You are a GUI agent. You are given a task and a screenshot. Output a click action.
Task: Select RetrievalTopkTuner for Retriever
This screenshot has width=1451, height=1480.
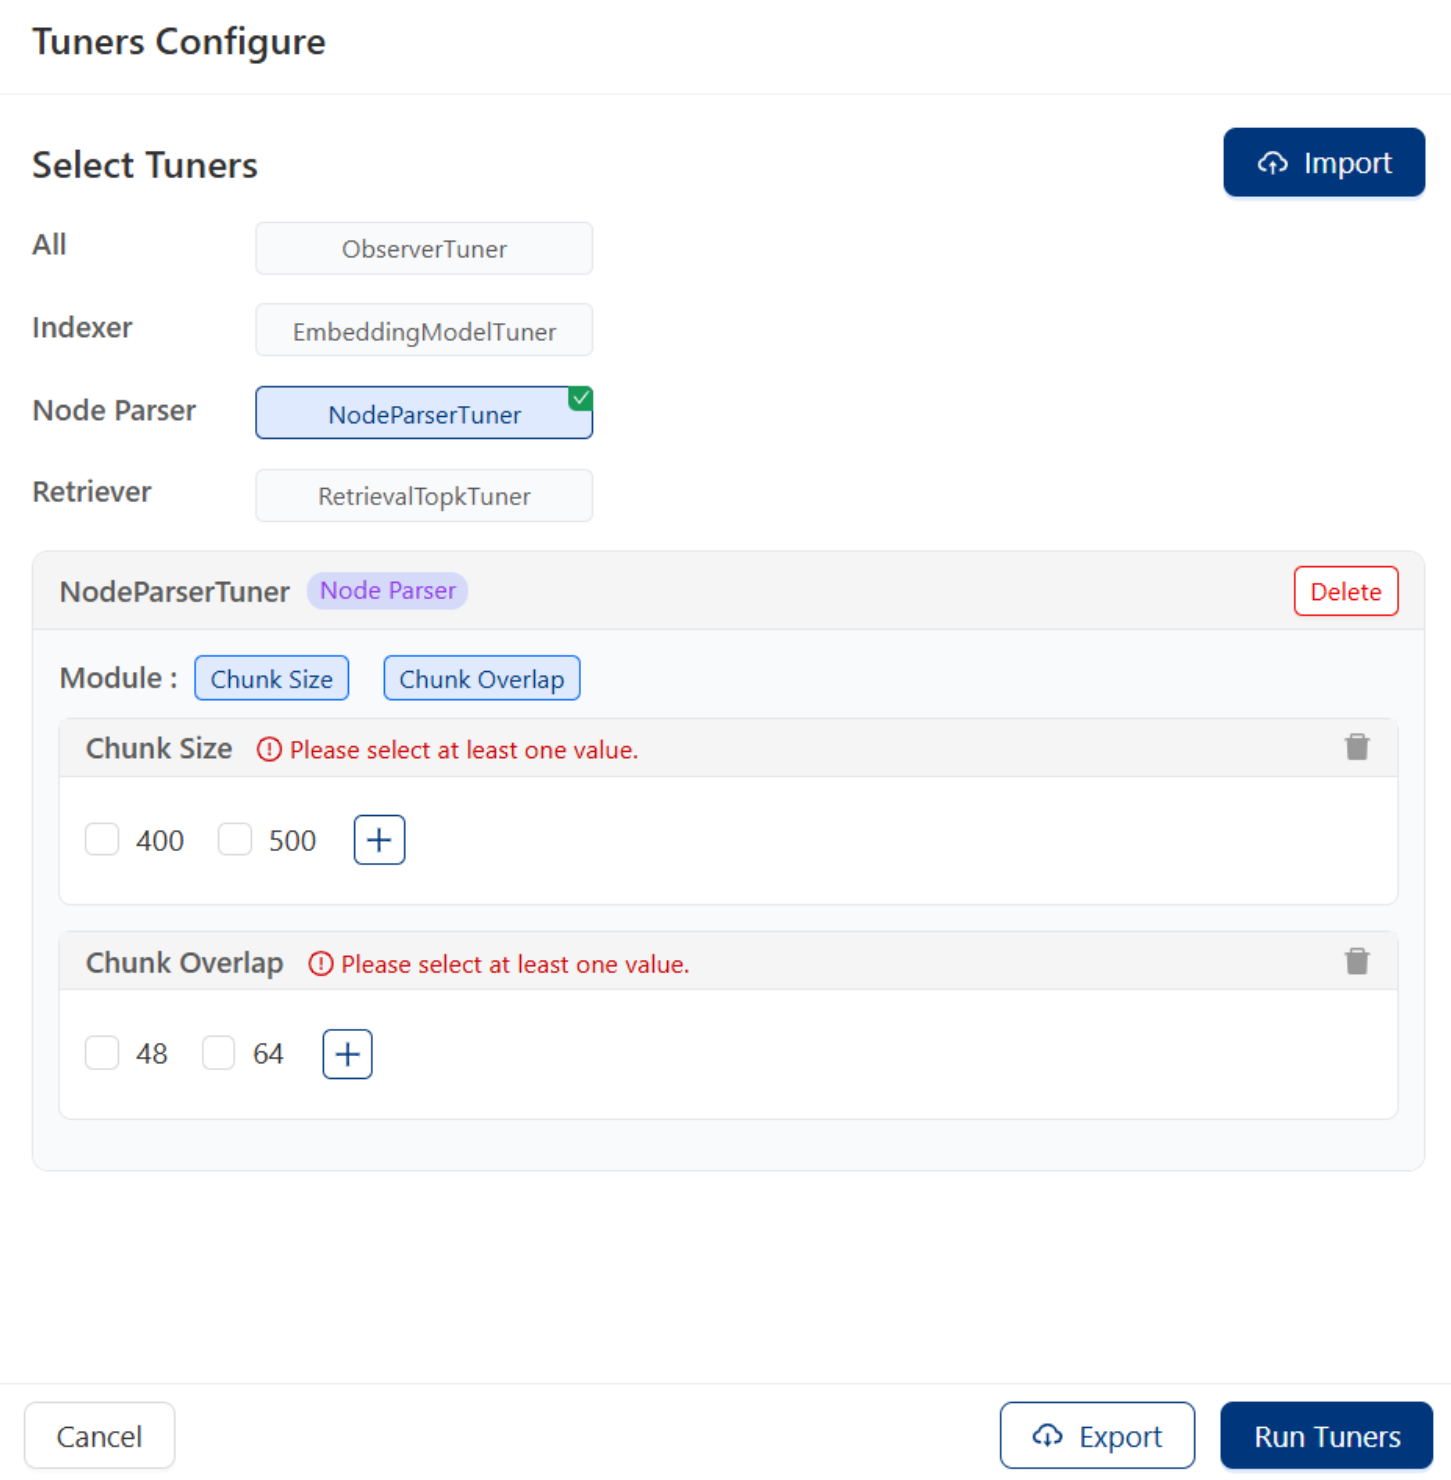[x=423, y=495]
